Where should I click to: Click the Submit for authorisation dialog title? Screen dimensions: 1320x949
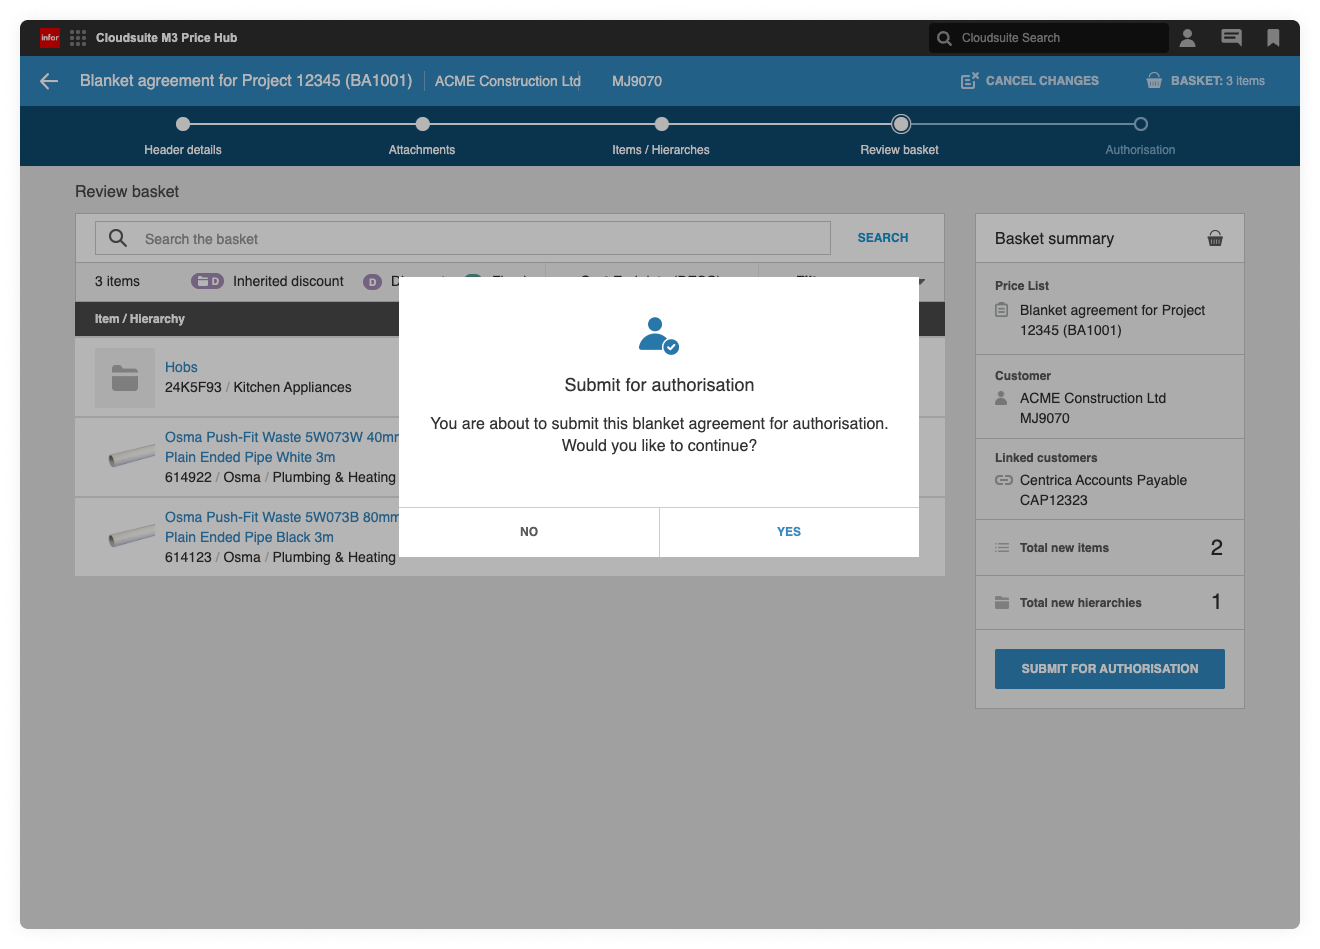coord(659,385)
